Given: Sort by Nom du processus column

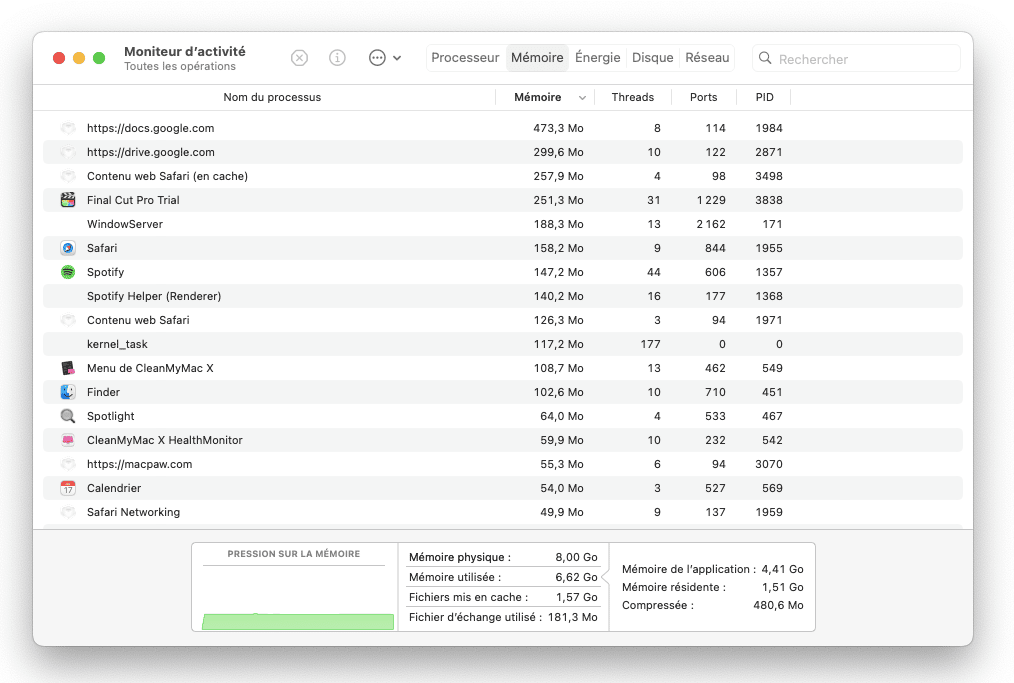Looking at the screenshot, I should [272, 97].
